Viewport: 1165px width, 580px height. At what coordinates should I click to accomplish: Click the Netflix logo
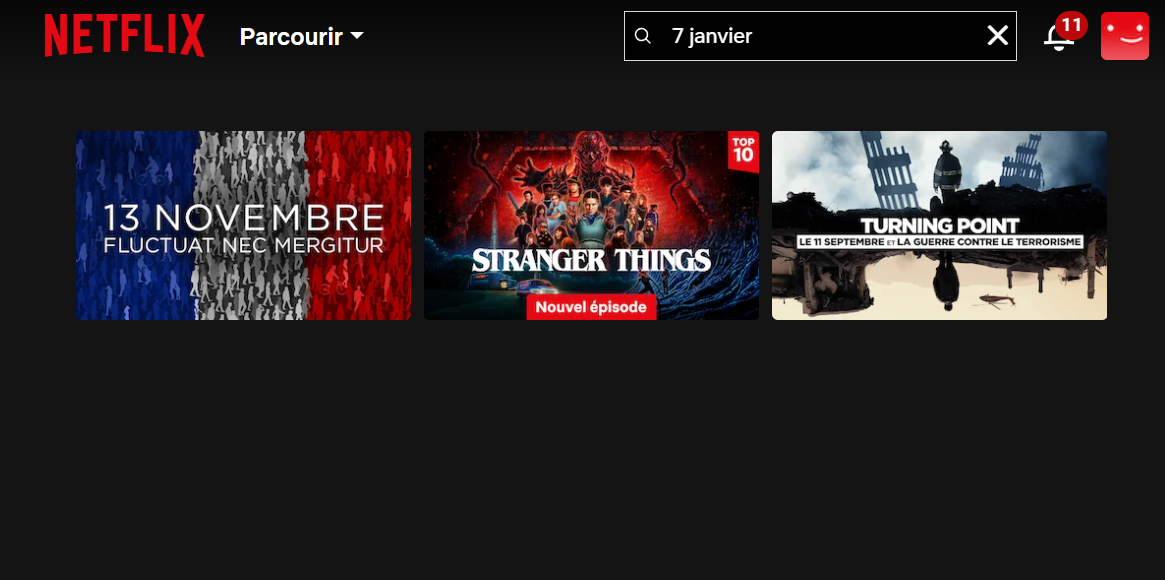click(124, 36)
